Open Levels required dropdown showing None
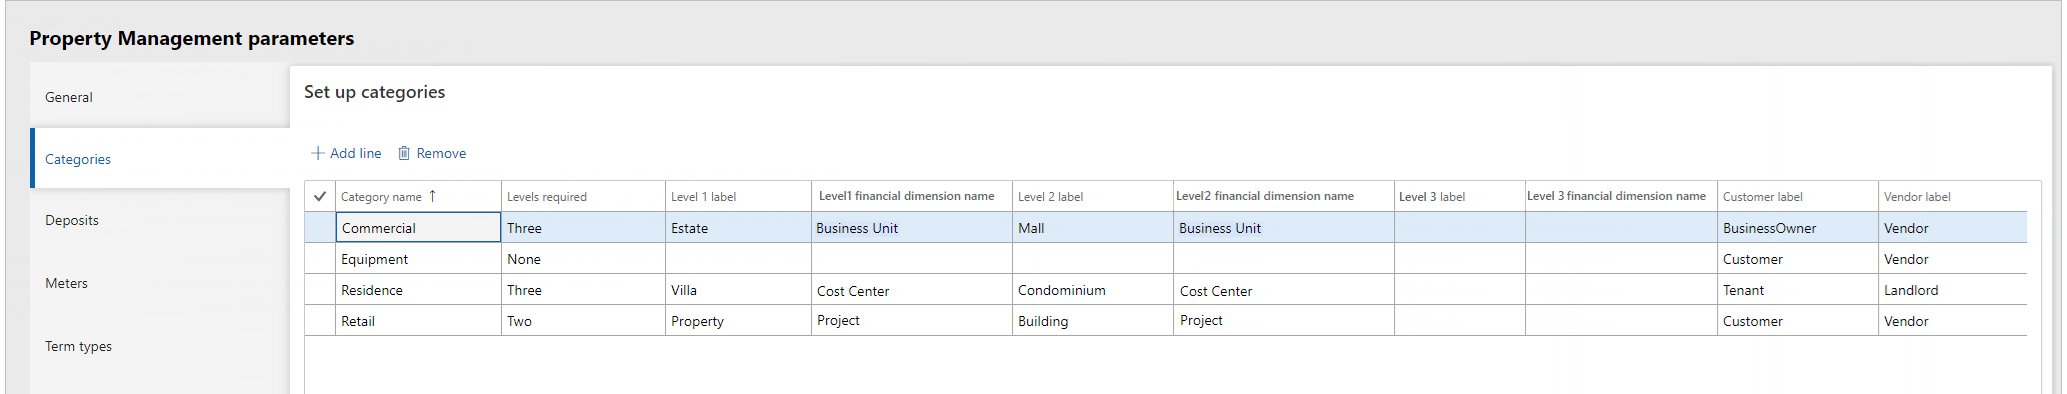2067x394 pixels. point(583,258)
